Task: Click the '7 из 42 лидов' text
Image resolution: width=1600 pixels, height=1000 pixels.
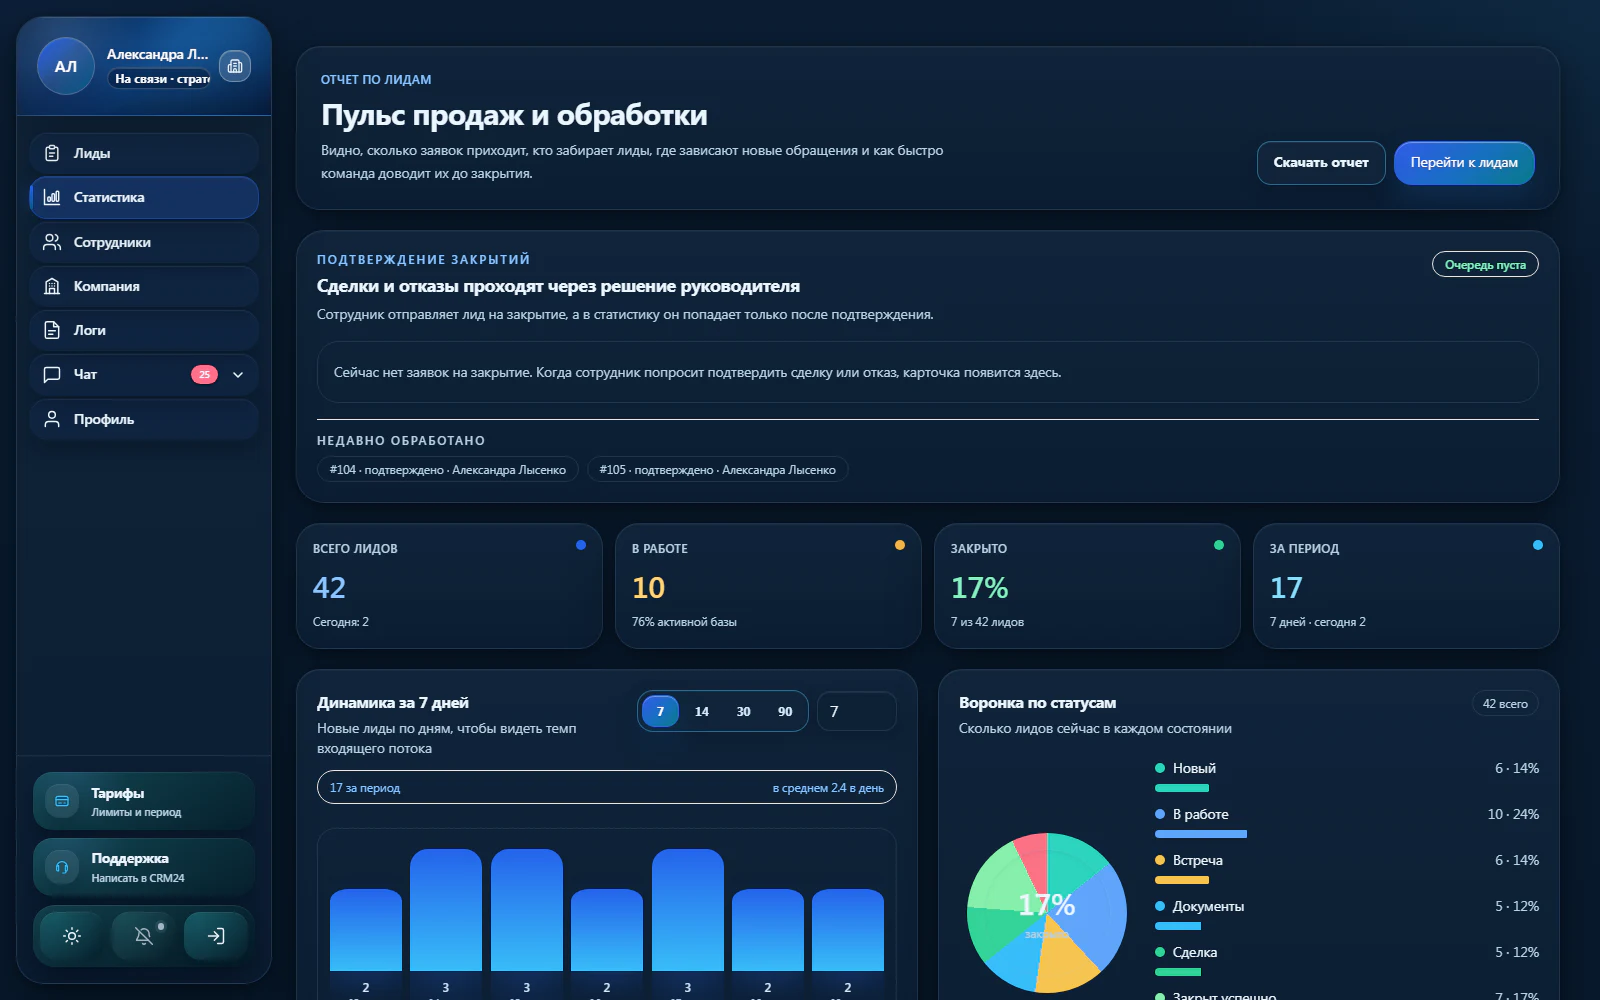Action: click(x=987, y=622)
